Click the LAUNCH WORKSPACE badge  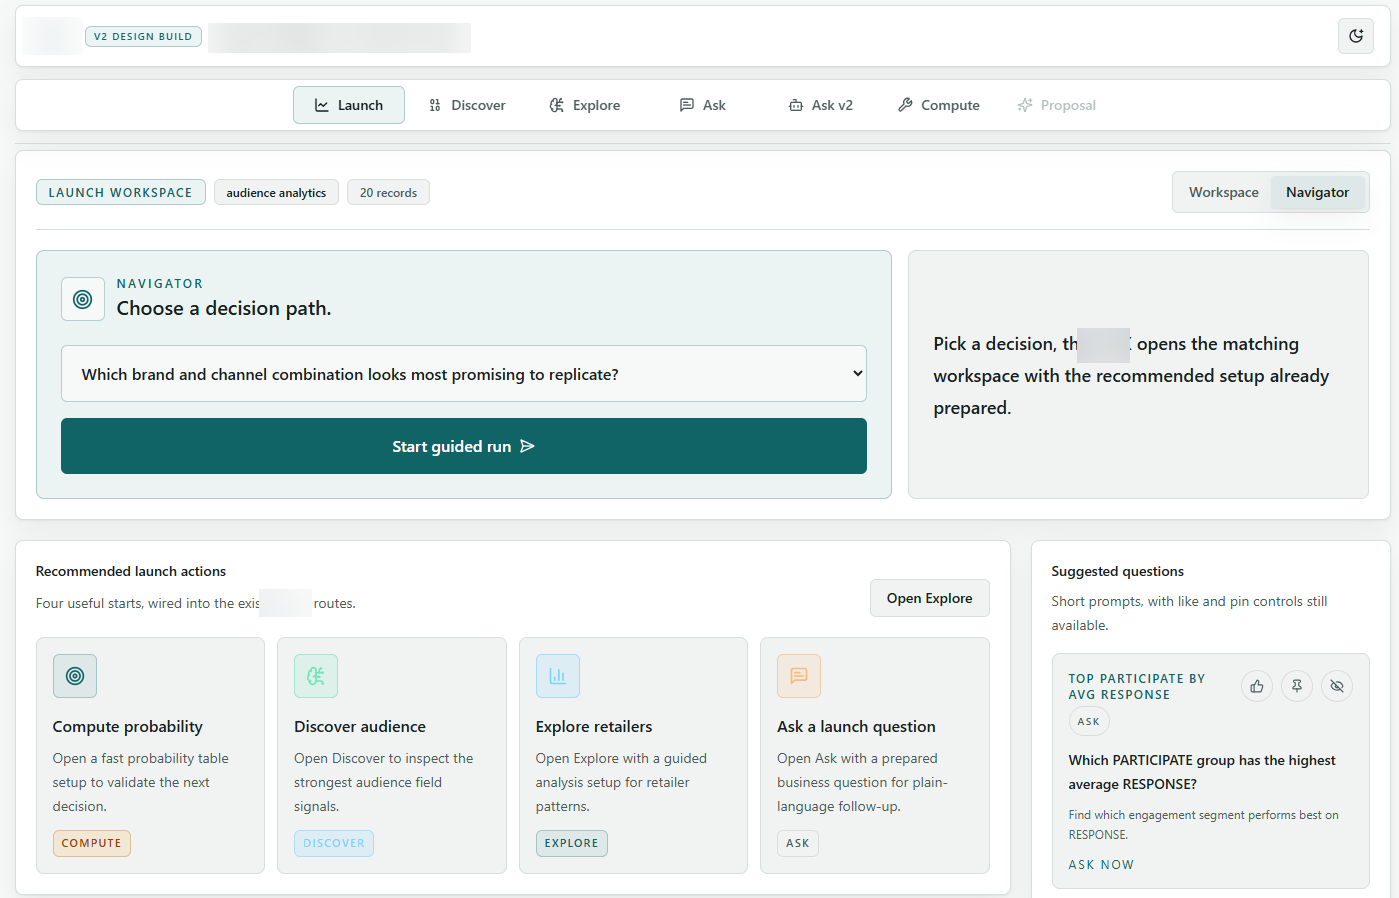point(121,192)
